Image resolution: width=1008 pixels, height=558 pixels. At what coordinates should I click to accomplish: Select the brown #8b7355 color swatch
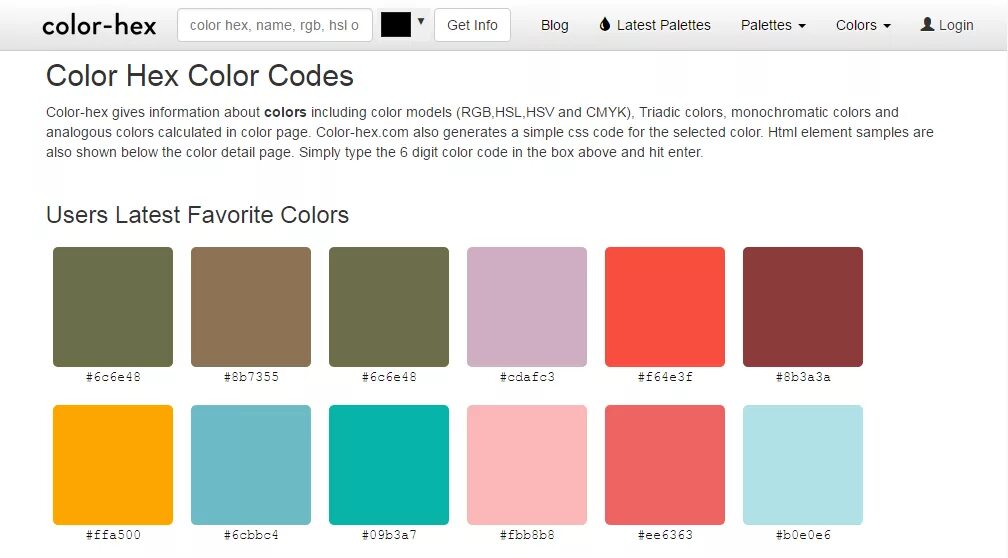click(251, 307)
